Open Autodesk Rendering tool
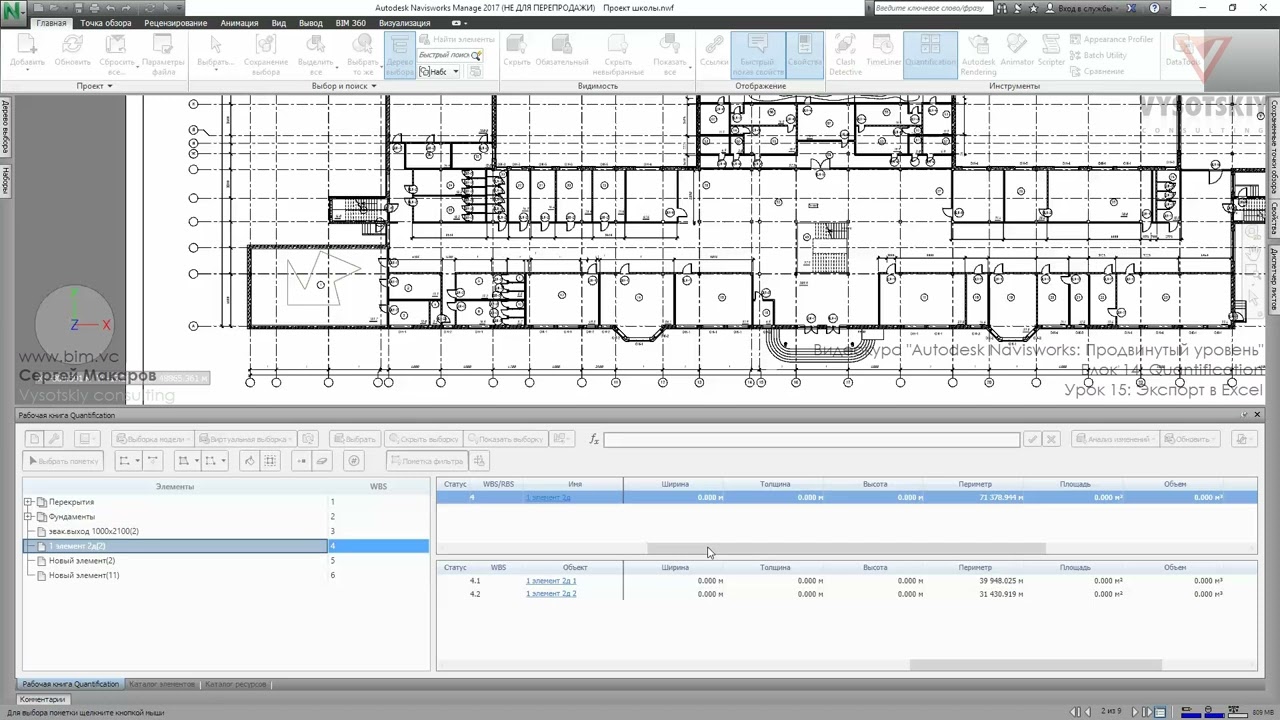 click(978, 53)
